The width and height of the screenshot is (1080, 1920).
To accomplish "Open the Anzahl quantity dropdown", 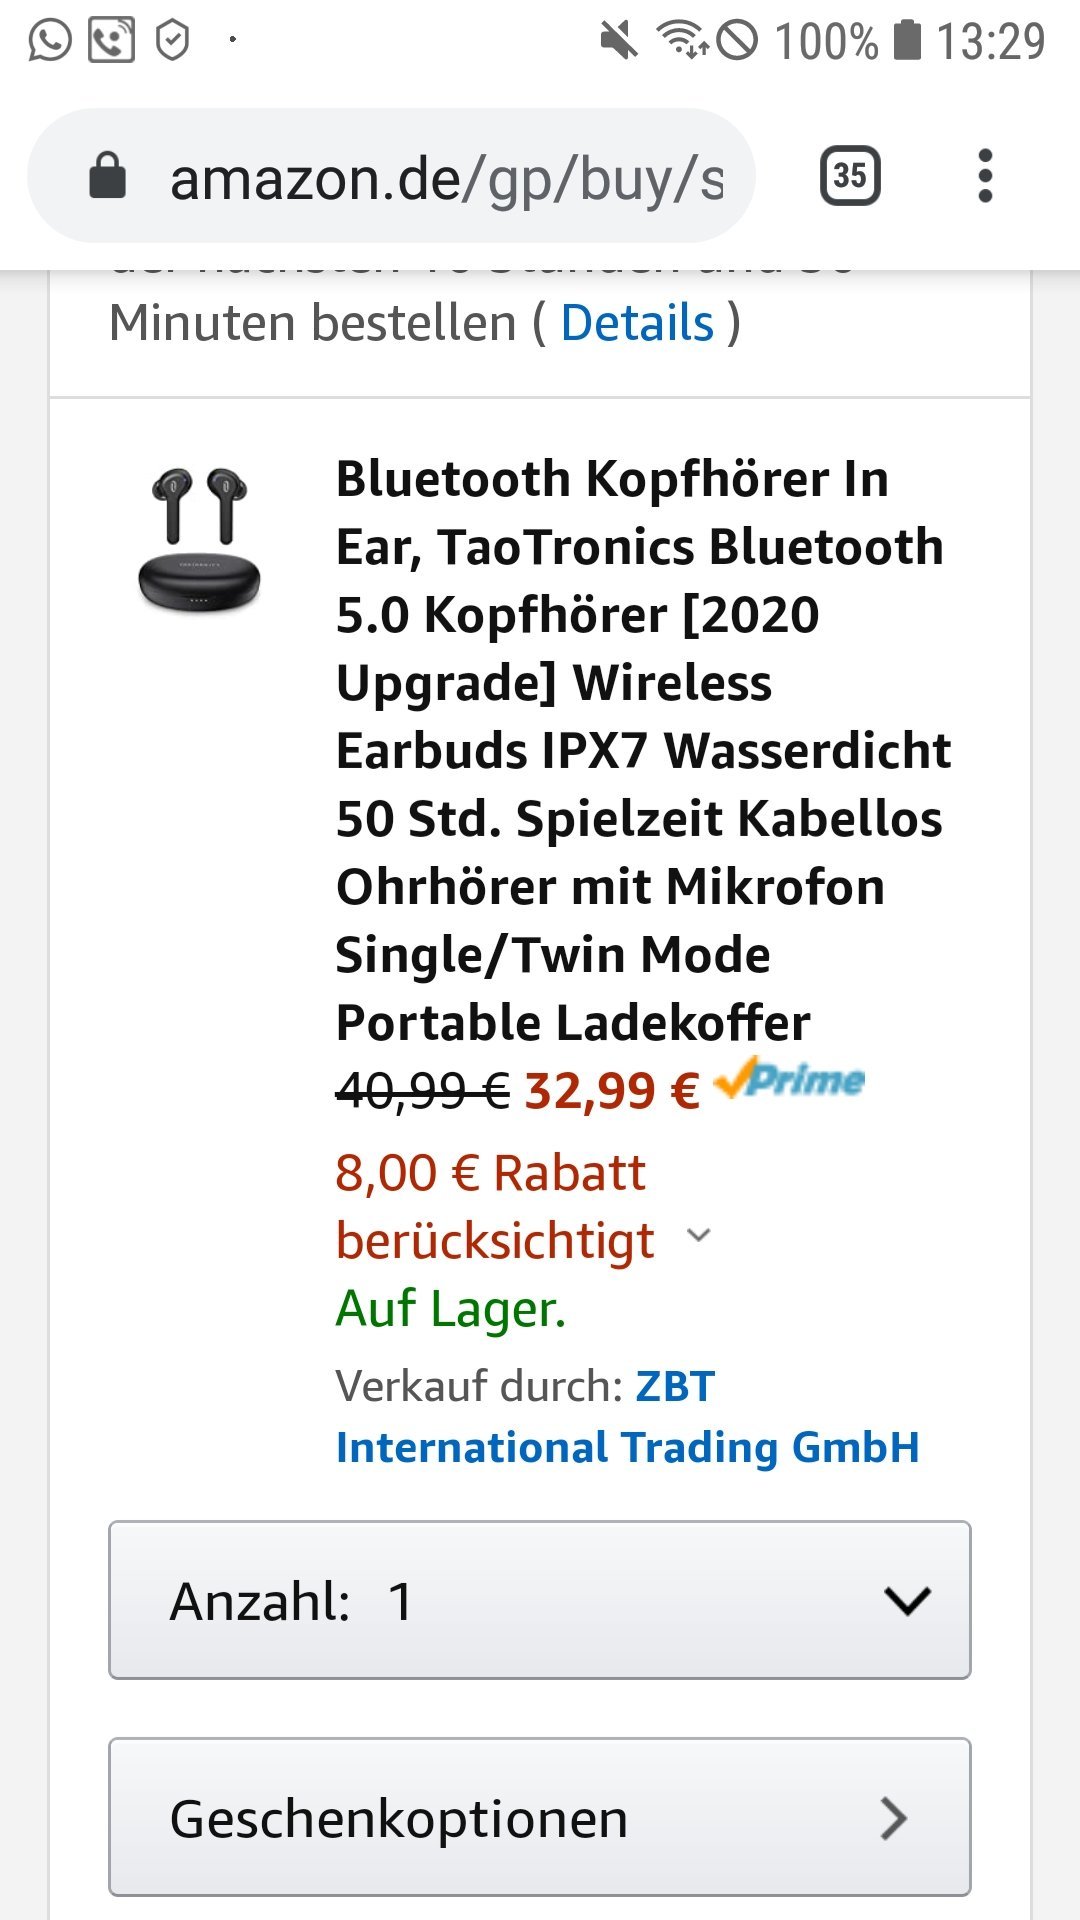I will tap(540, 1600).
